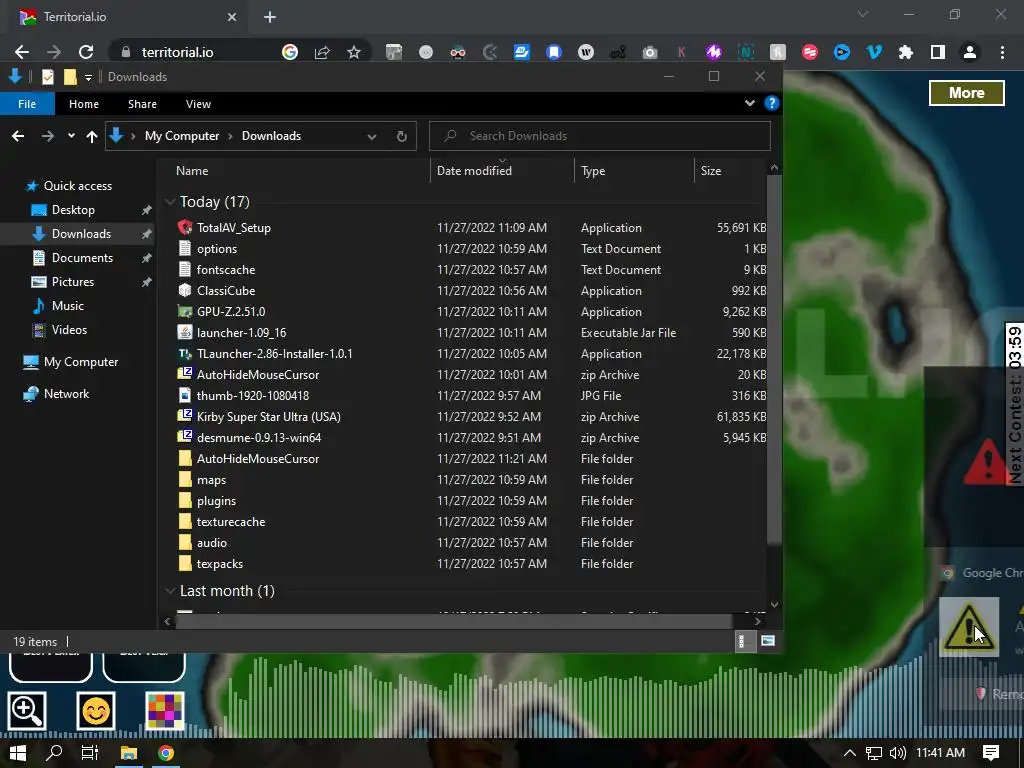Open Chrome share page icon
Screen dimensions: 1024x768
pos(322,52)
